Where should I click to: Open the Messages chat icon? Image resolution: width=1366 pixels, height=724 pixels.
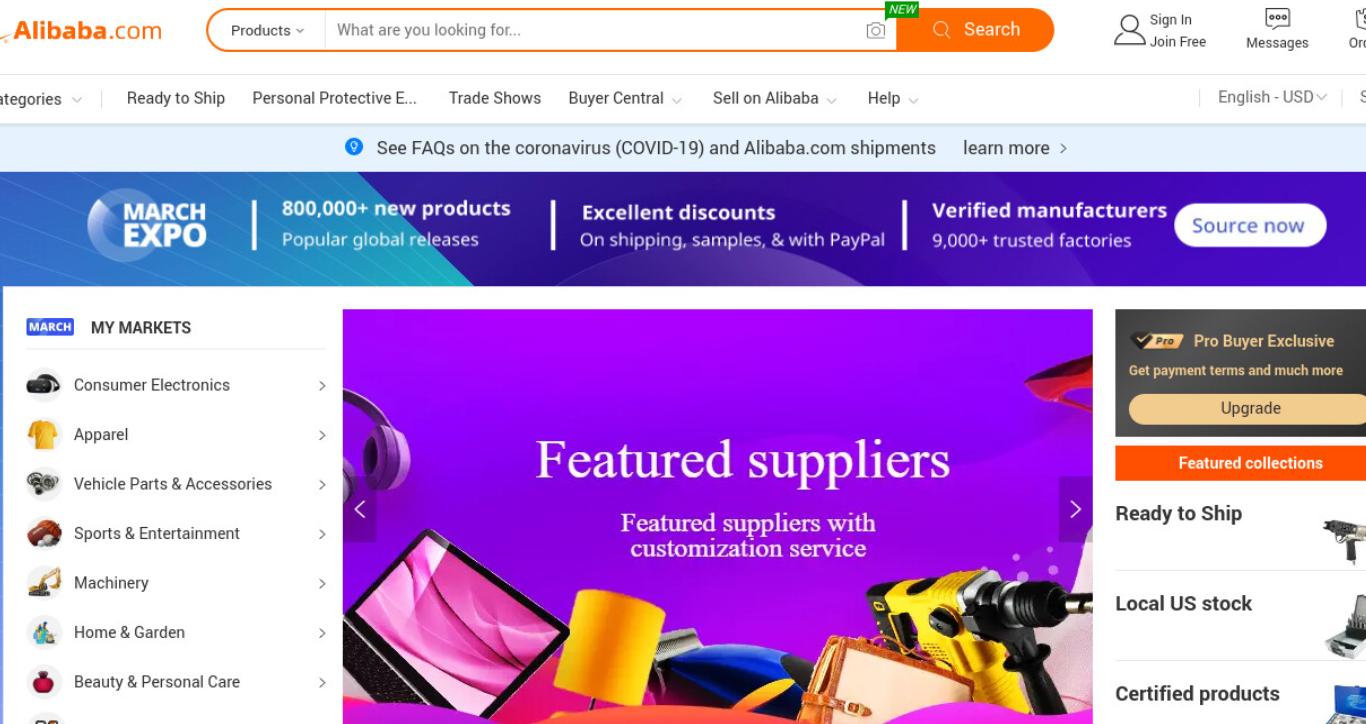tap(1277, 19)
